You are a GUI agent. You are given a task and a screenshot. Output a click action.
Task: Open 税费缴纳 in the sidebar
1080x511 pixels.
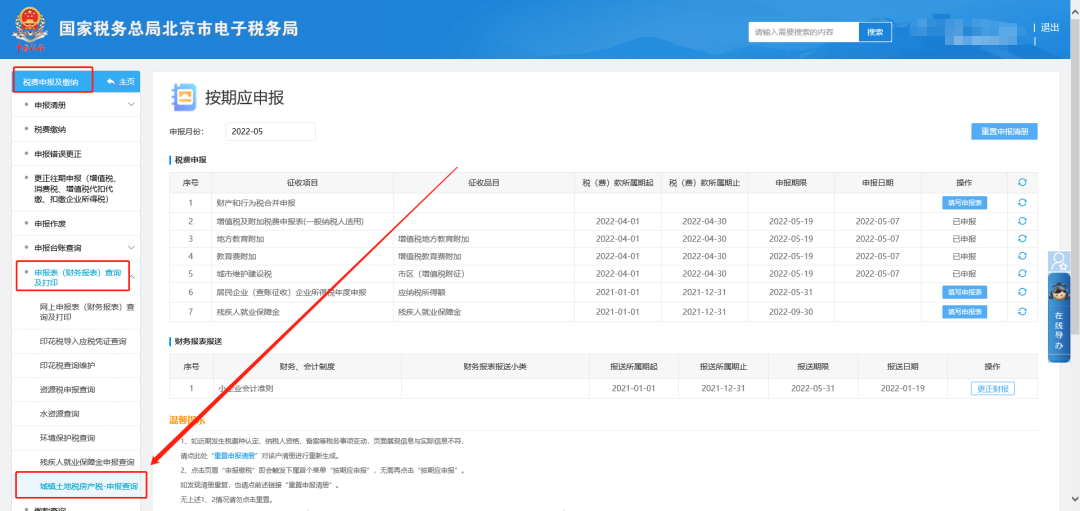coord(50,129)
